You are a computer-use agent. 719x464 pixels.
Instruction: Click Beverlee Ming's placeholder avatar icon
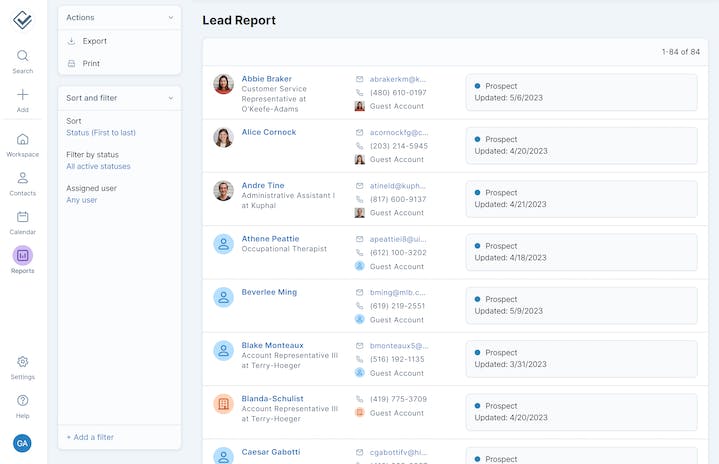223,297
